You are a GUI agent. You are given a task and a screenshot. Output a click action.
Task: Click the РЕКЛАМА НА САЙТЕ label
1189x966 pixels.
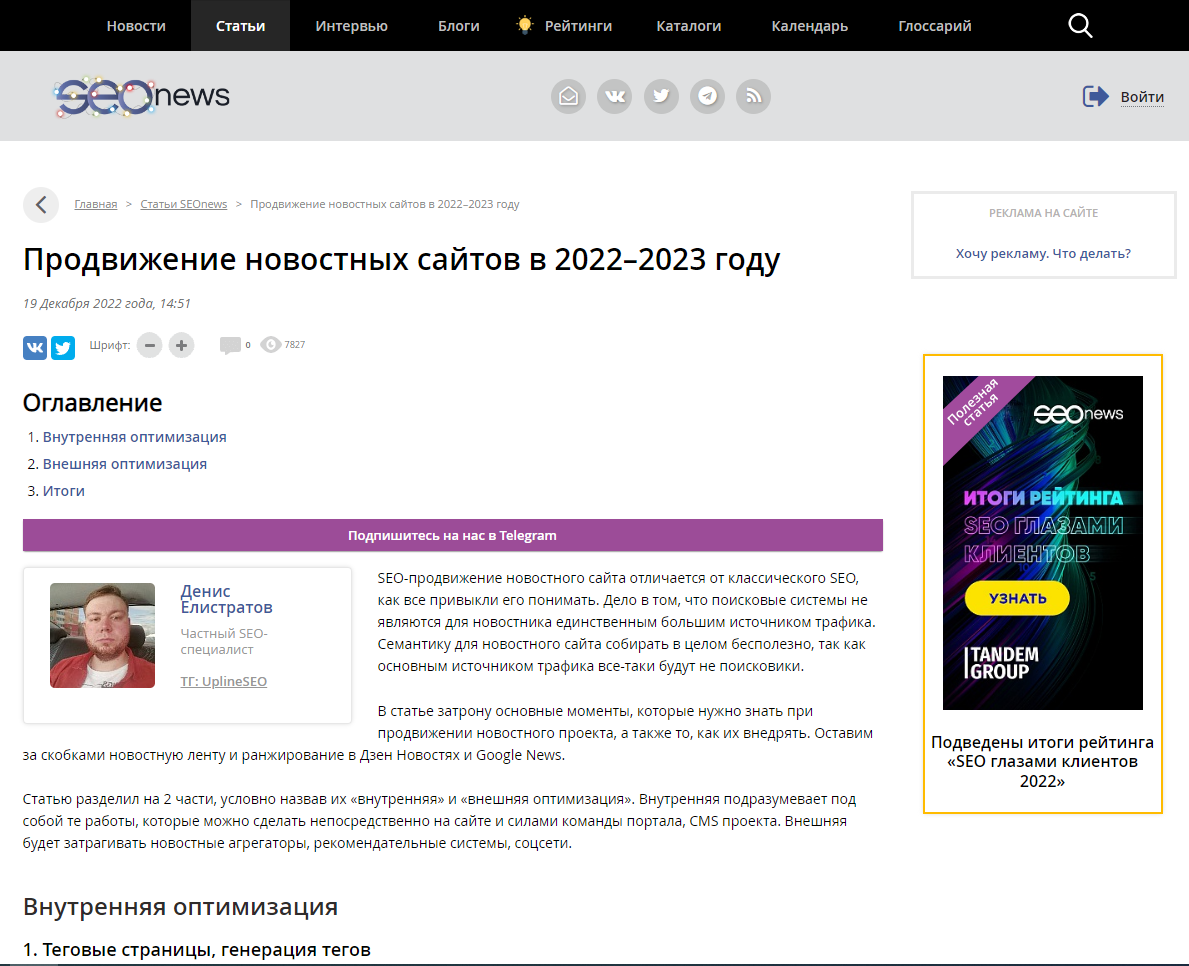click(x=1043, y=213)
